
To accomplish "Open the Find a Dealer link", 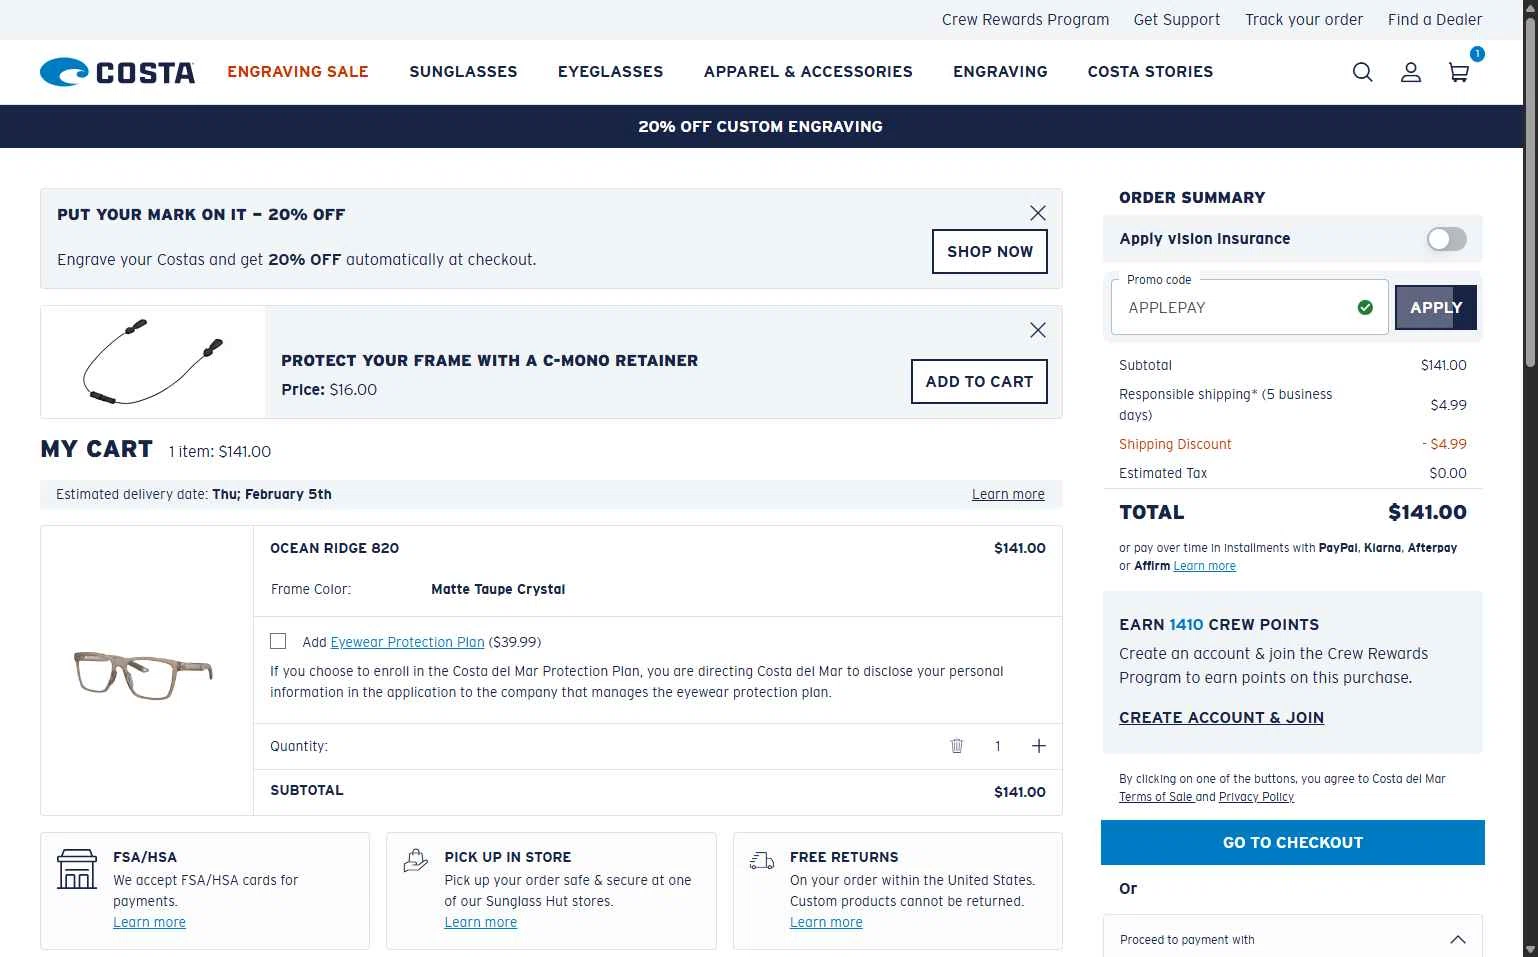I will coord(1435,20).
